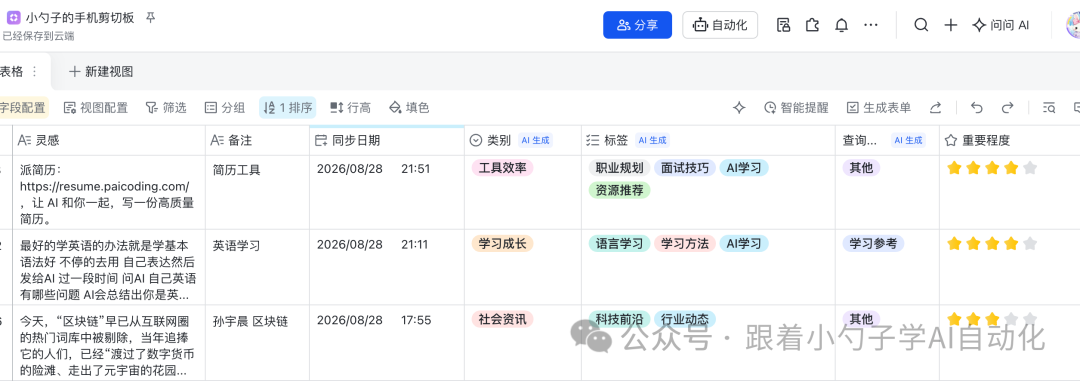
Task: Open 问问 AI assistant
Action: click(x=1000, y=25)
